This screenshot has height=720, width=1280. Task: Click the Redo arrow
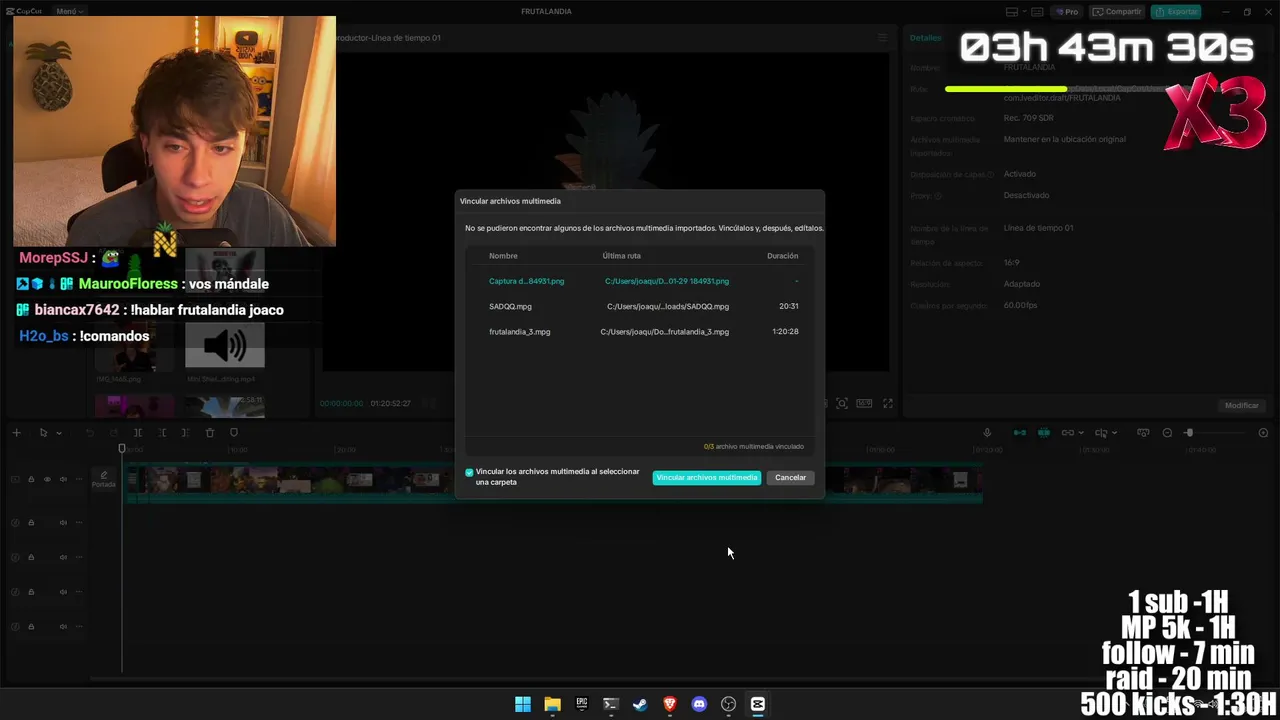pyautogui.click(x=113, y=433)
